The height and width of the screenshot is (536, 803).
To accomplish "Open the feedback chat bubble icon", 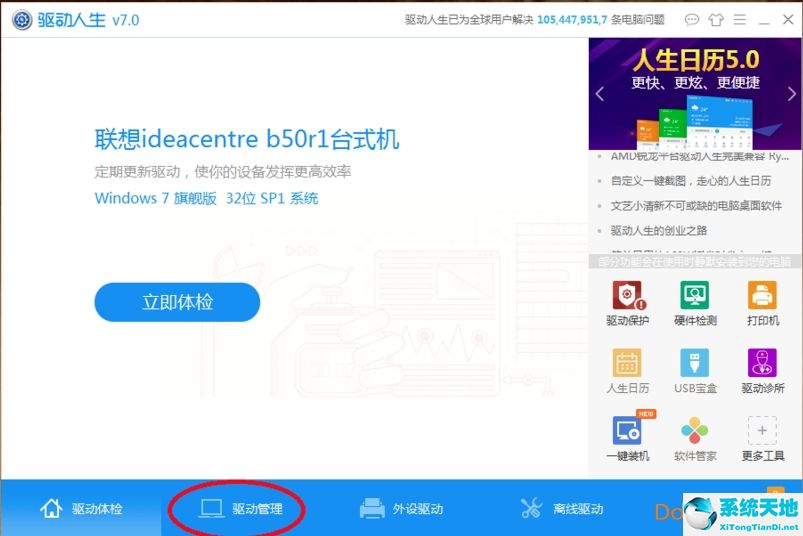I will 692,19.
